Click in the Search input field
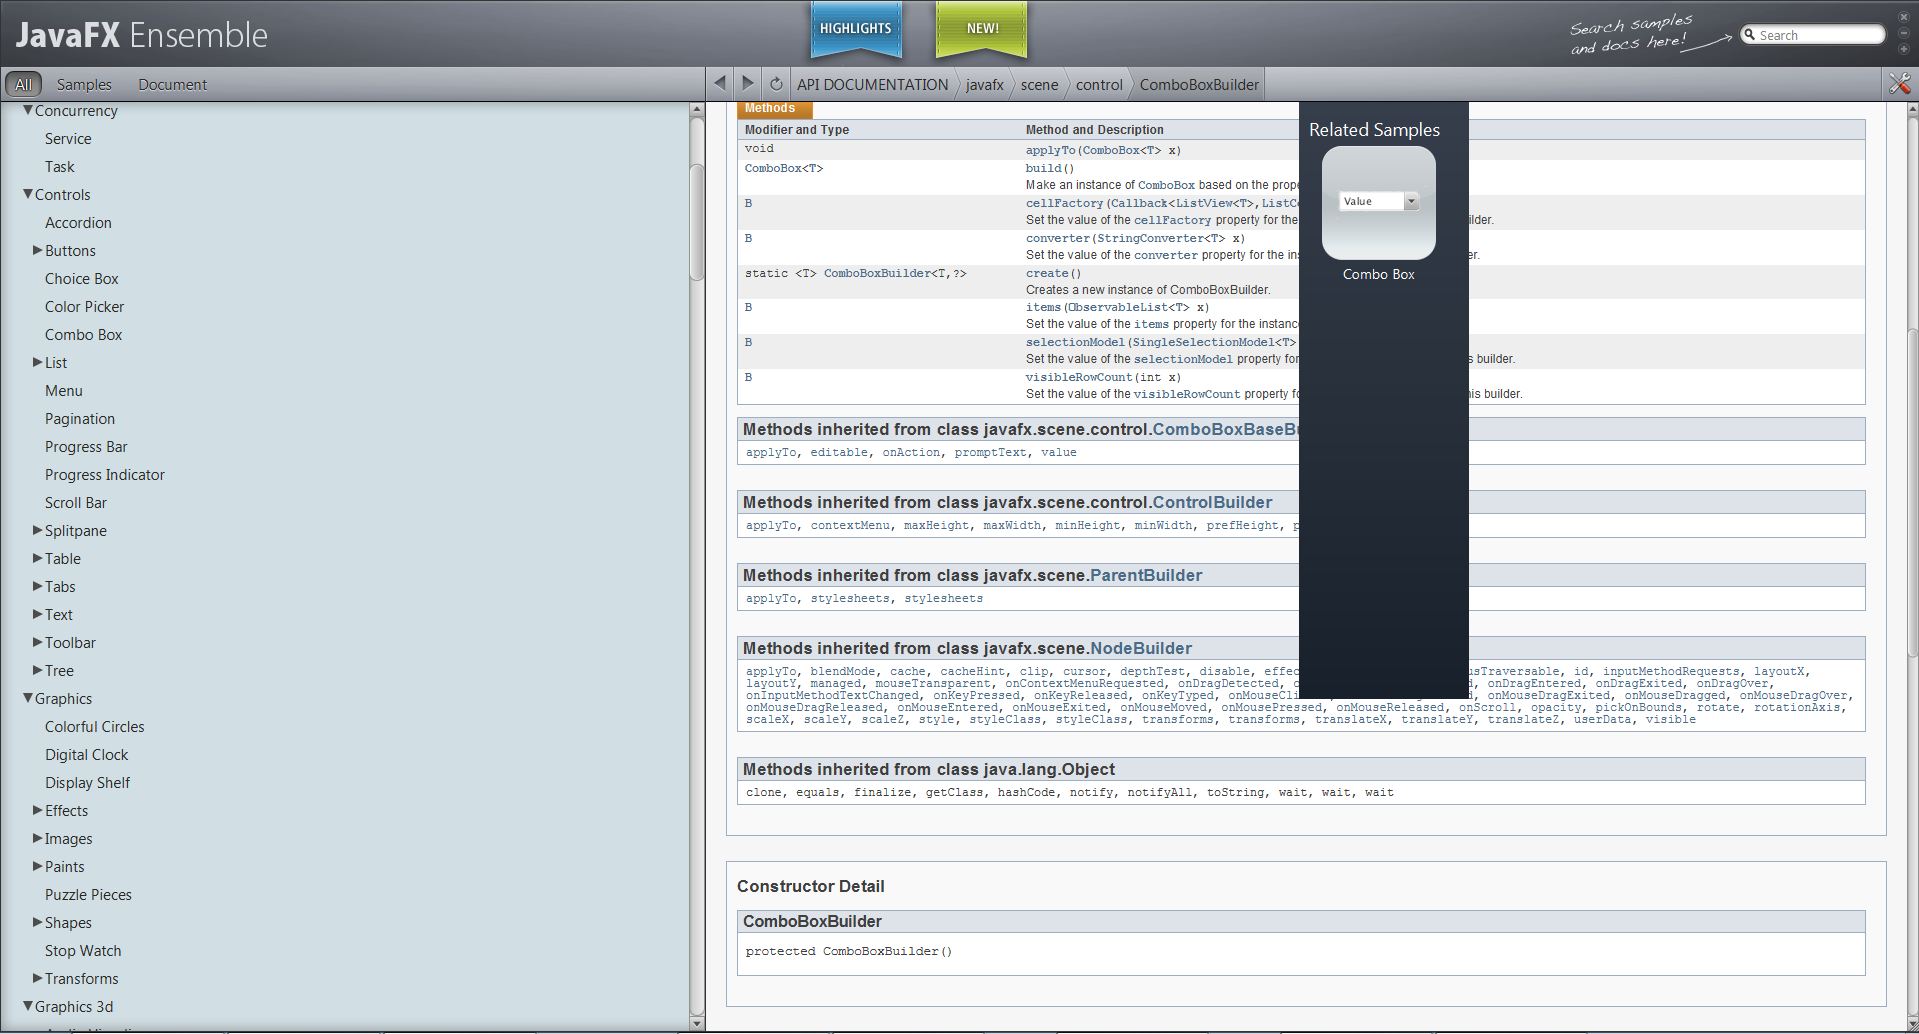 1818,35
